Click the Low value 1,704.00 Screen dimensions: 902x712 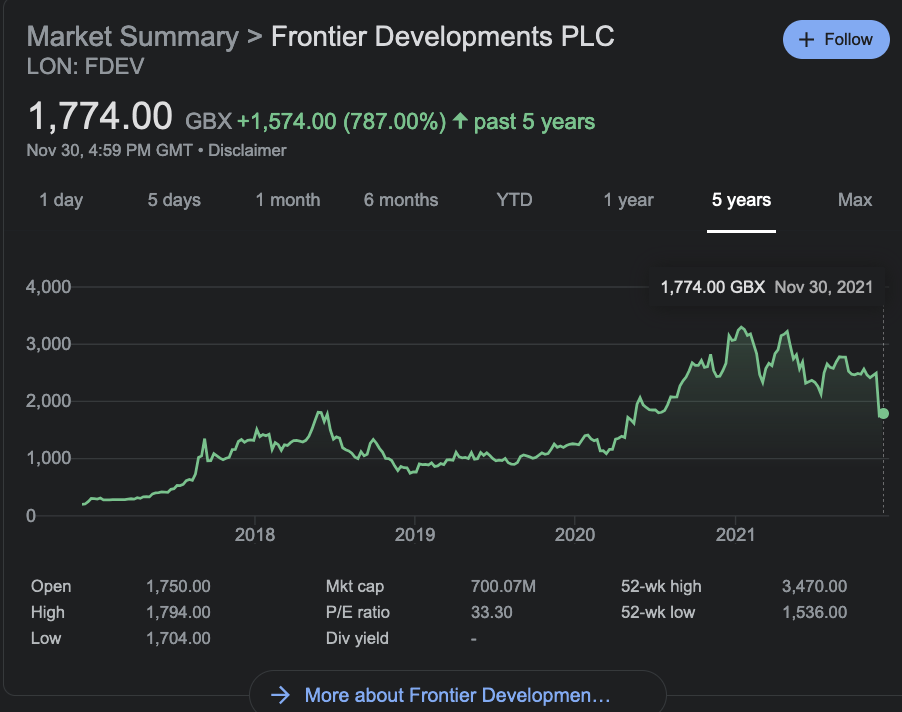(x=178, y=638)
